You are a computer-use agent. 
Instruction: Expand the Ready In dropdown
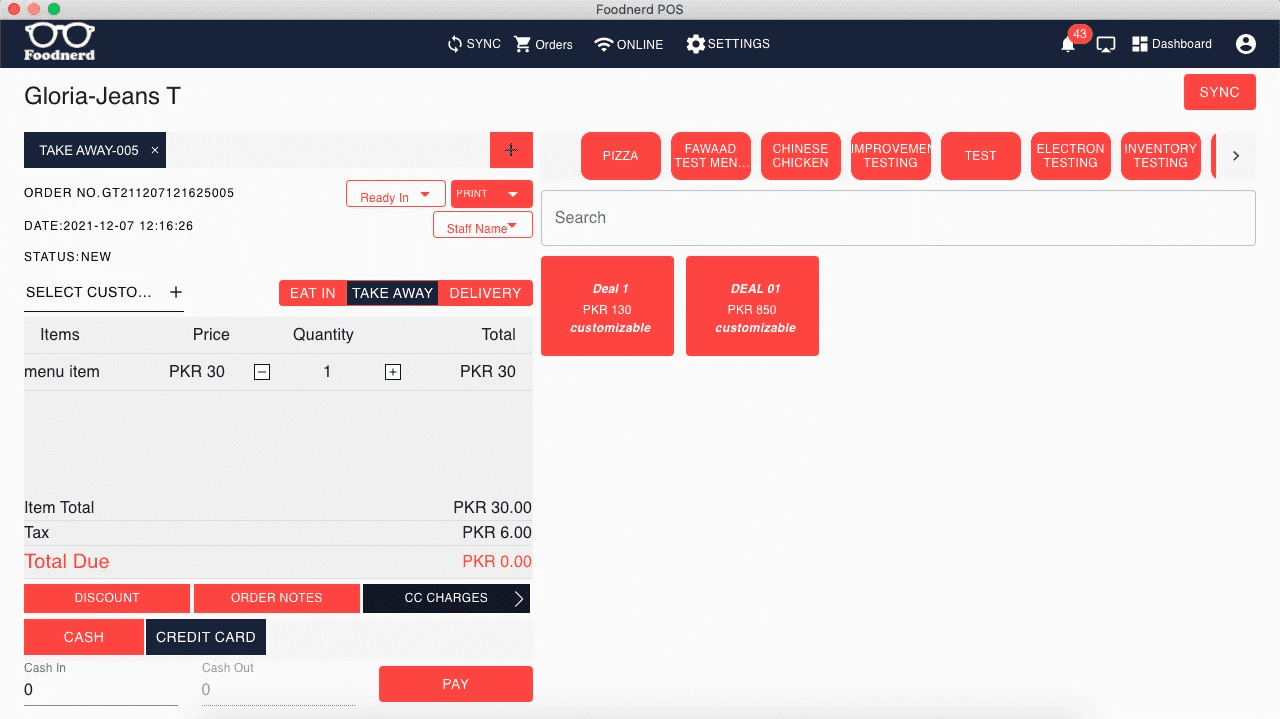(395, 194)
